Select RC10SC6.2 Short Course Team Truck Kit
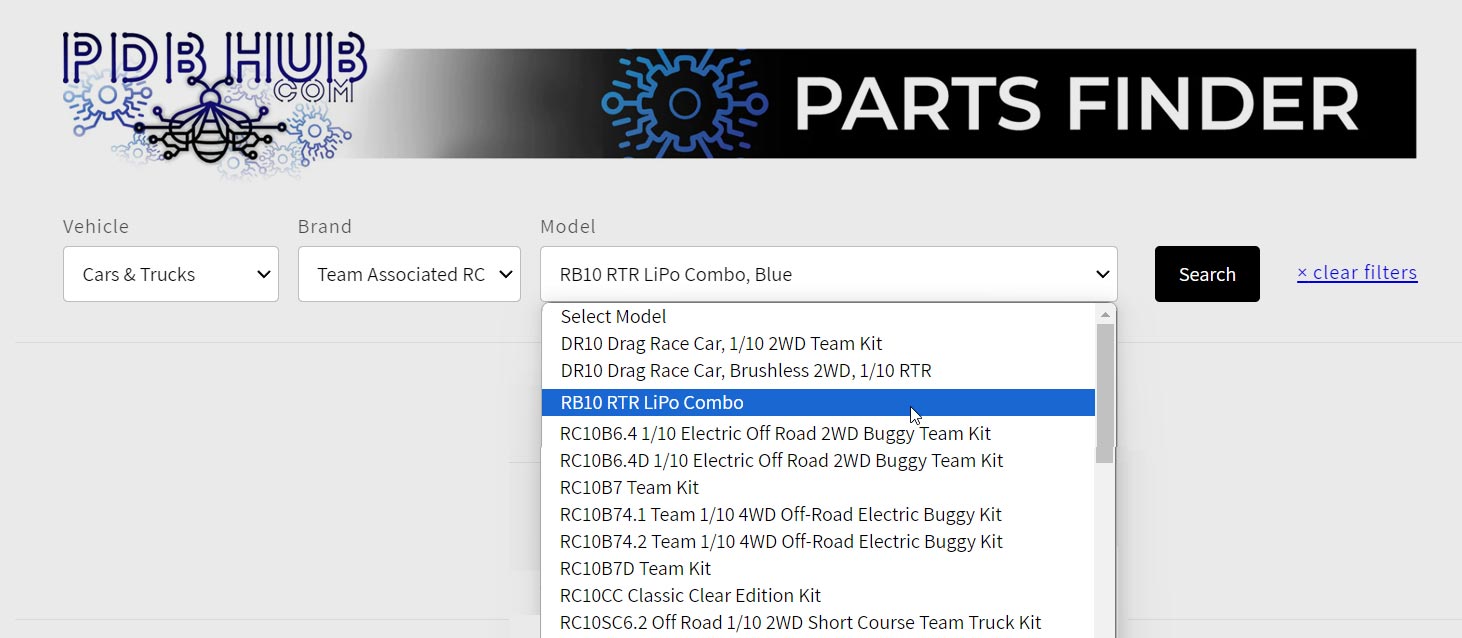 click(x=800, y=622)
